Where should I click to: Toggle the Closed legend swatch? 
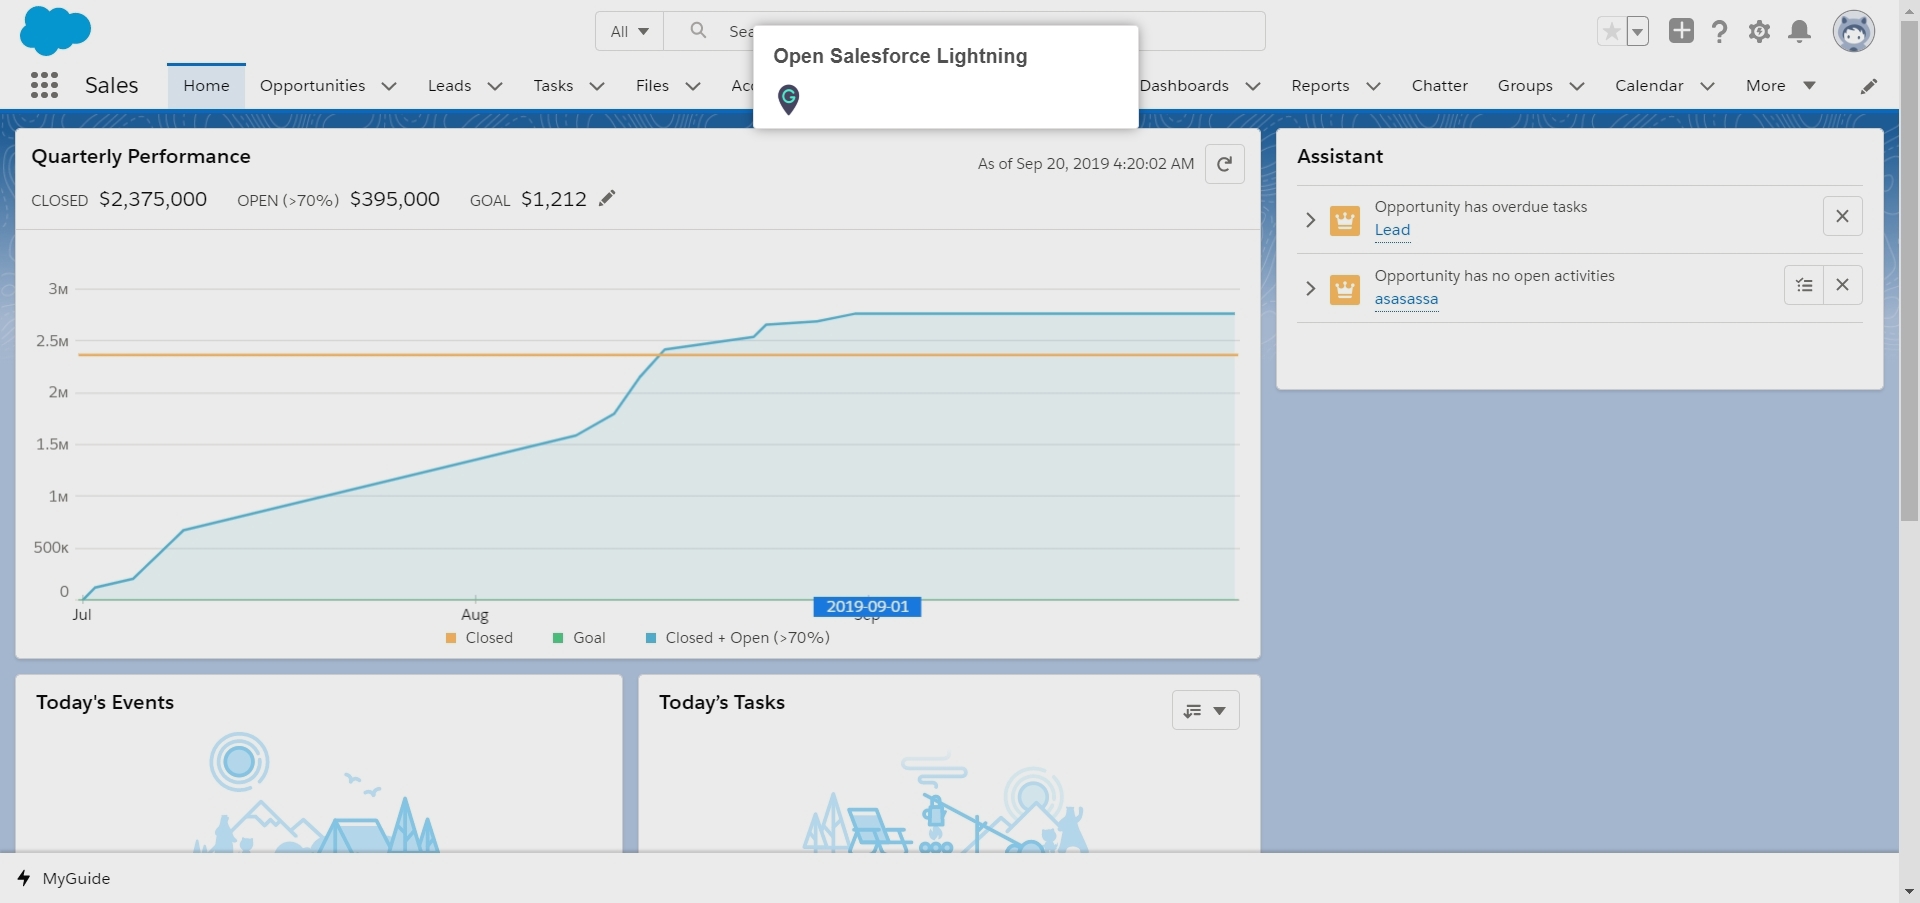click(451, 638)
